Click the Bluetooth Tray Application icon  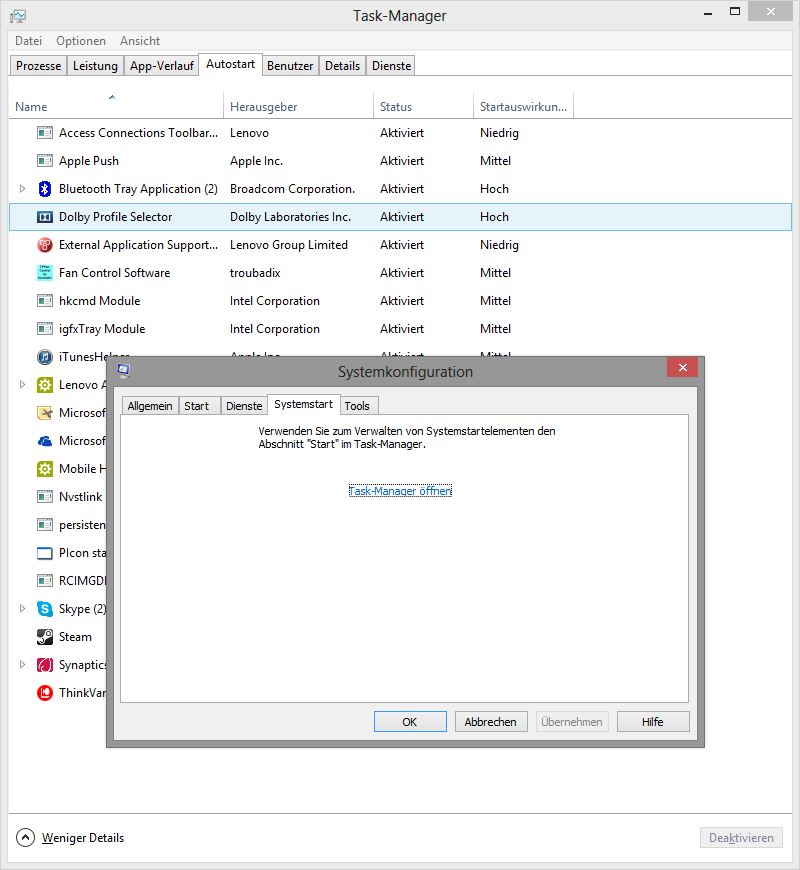pos(44,189)
